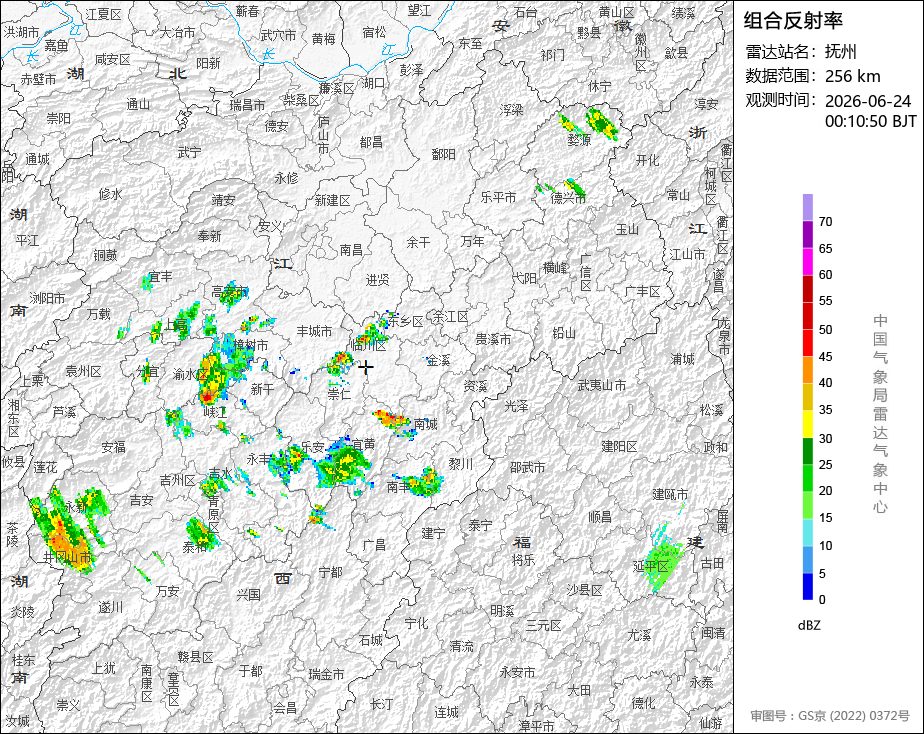This screenshot has width=924, height=734.
Task: Click the 樟树市 map label
Action: [x=250, y=345]
